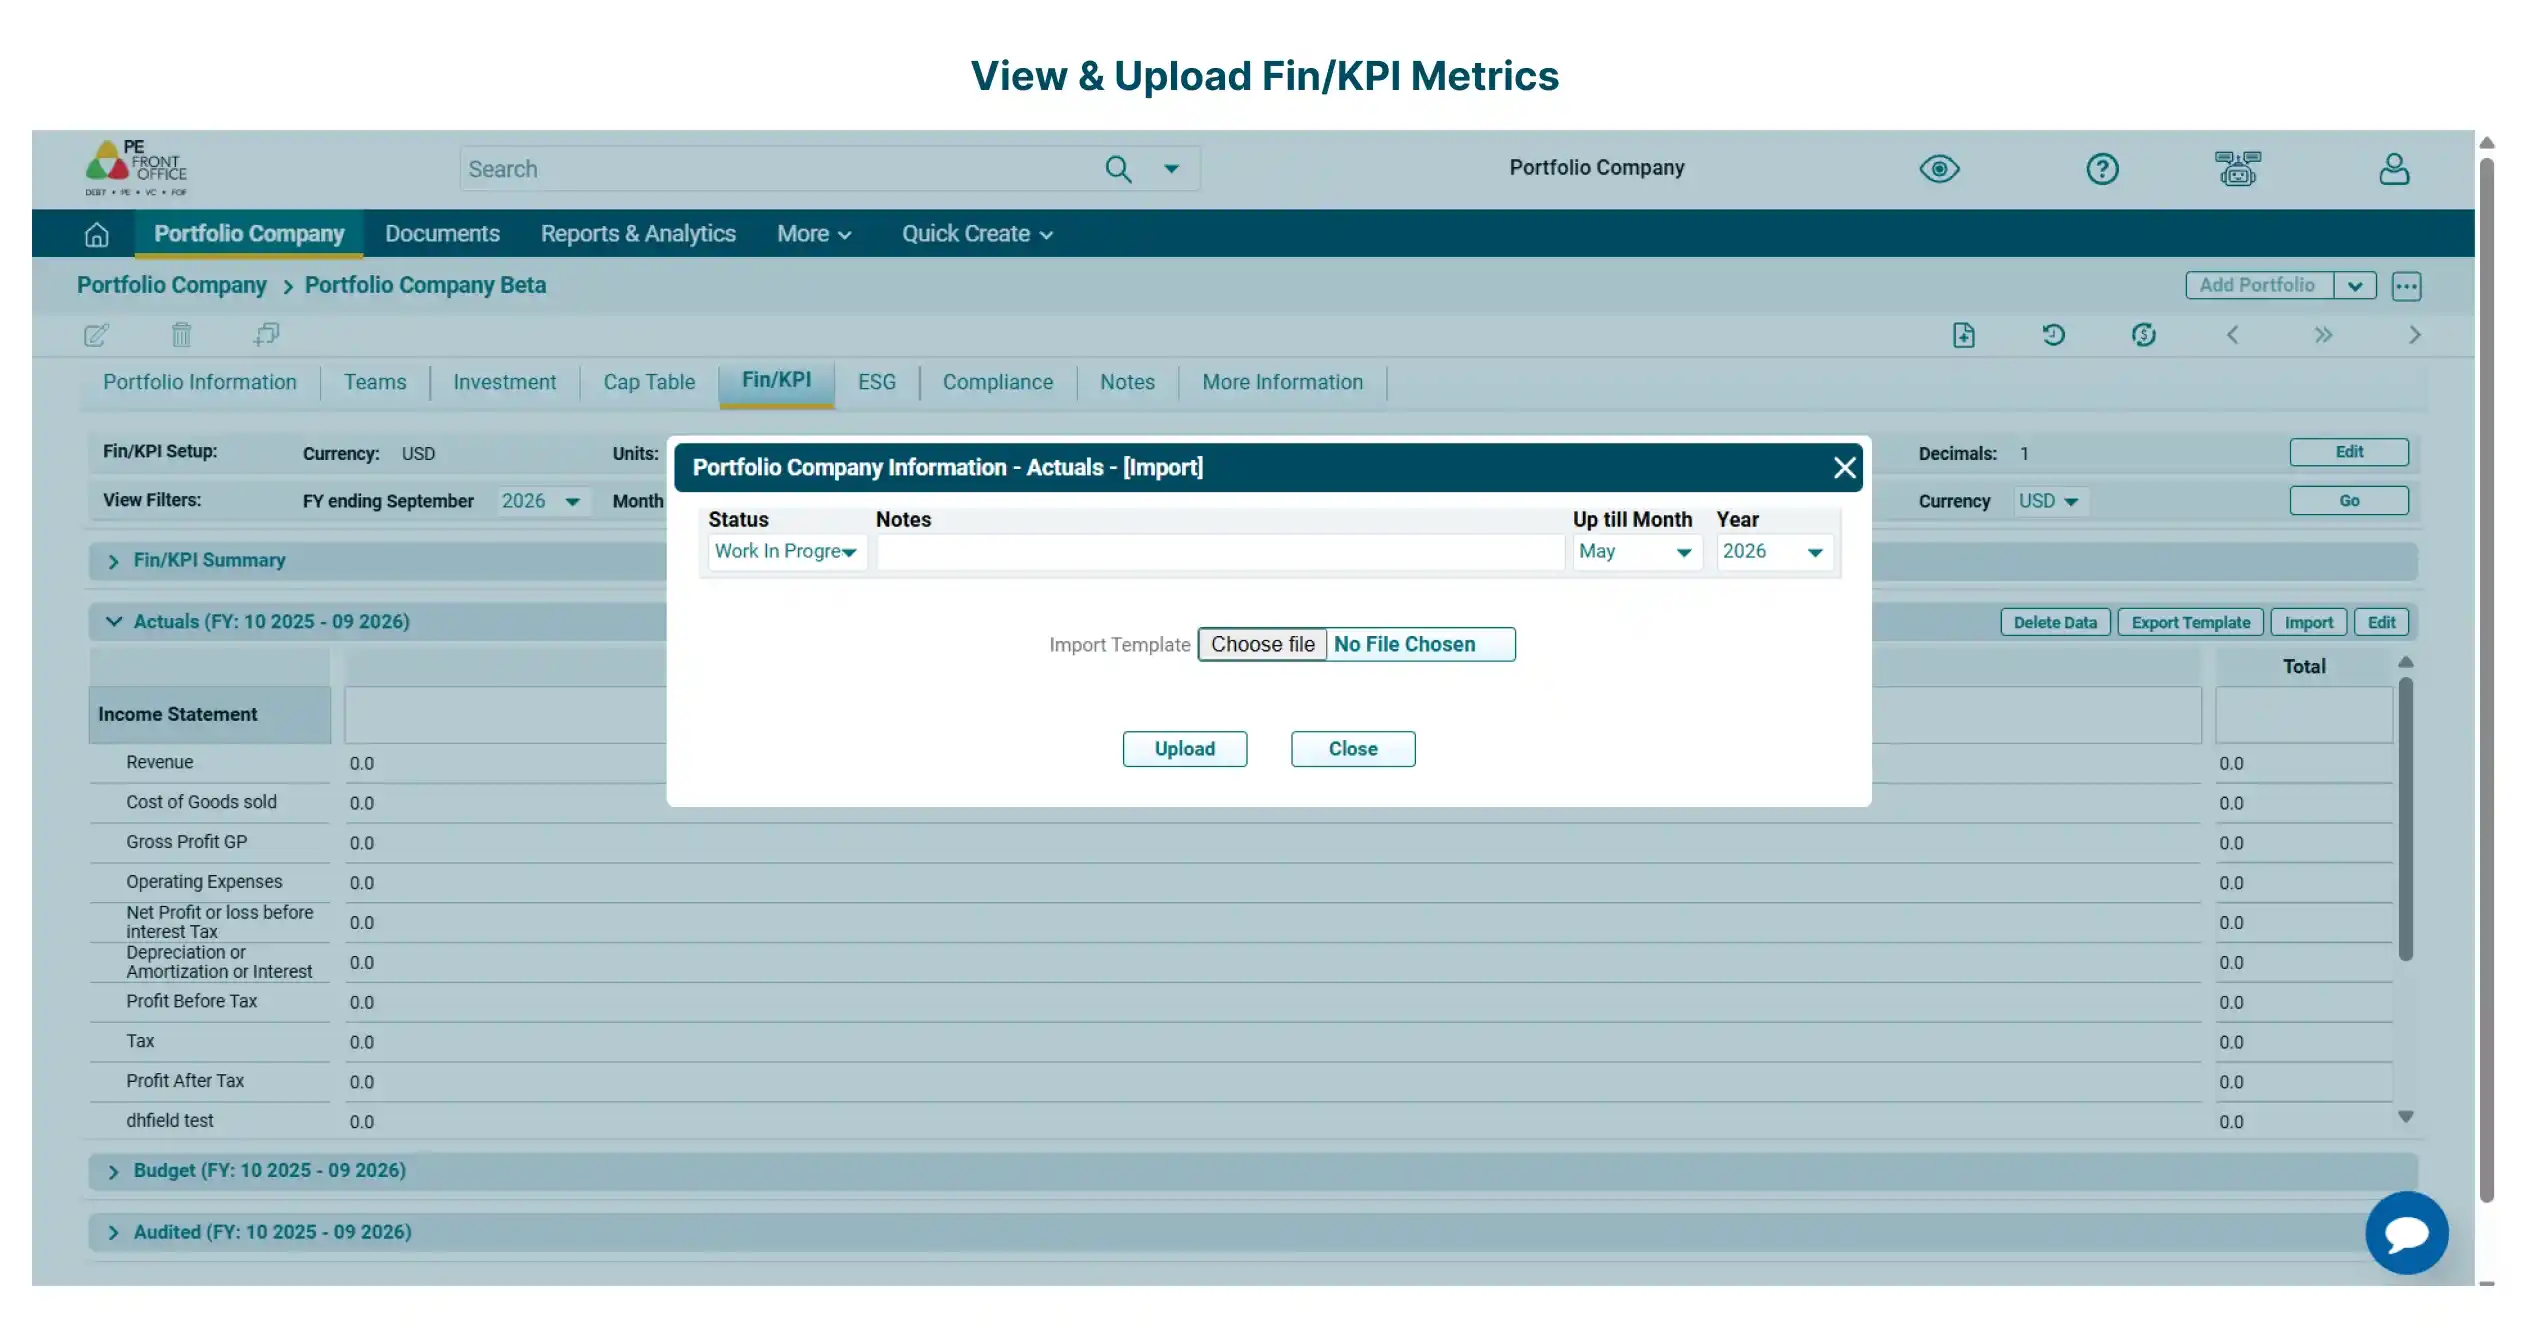Image resolution: width=2530 pixels, height=1330 pixels.
Task: Click Delete Data button
Action: (x=2055, y=622)
